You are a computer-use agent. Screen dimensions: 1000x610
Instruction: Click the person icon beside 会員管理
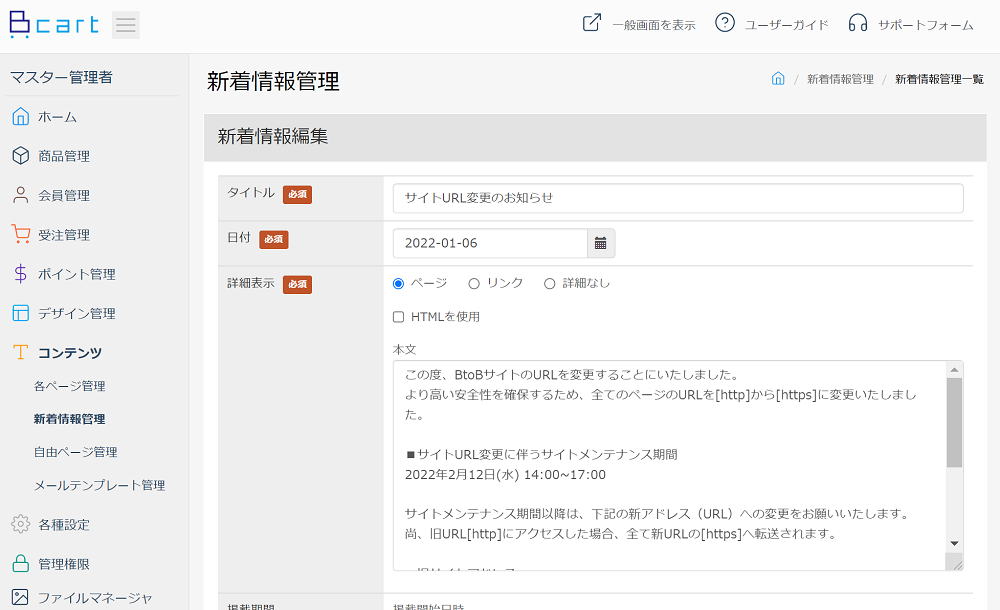click(x=20, y=195)
